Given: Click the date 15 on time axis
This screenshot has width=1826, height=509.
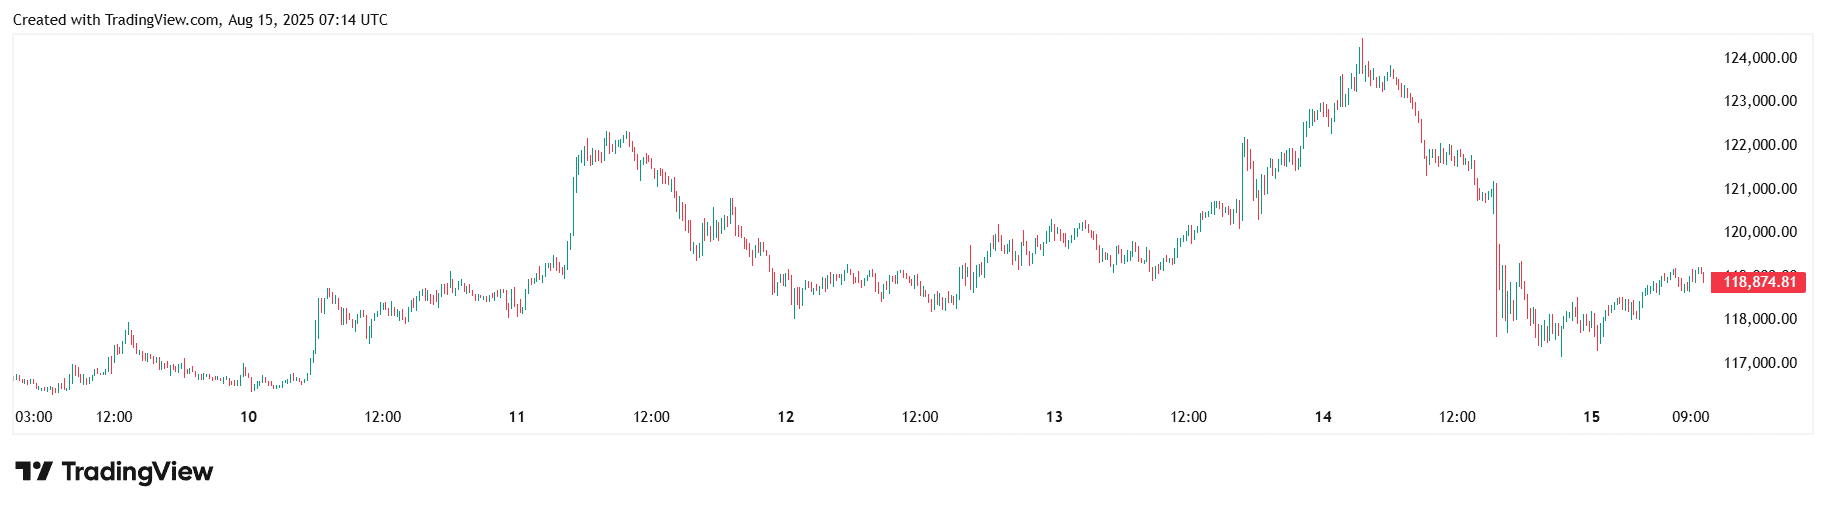Looking at the screenshot, I should (x=1592, y=417).
